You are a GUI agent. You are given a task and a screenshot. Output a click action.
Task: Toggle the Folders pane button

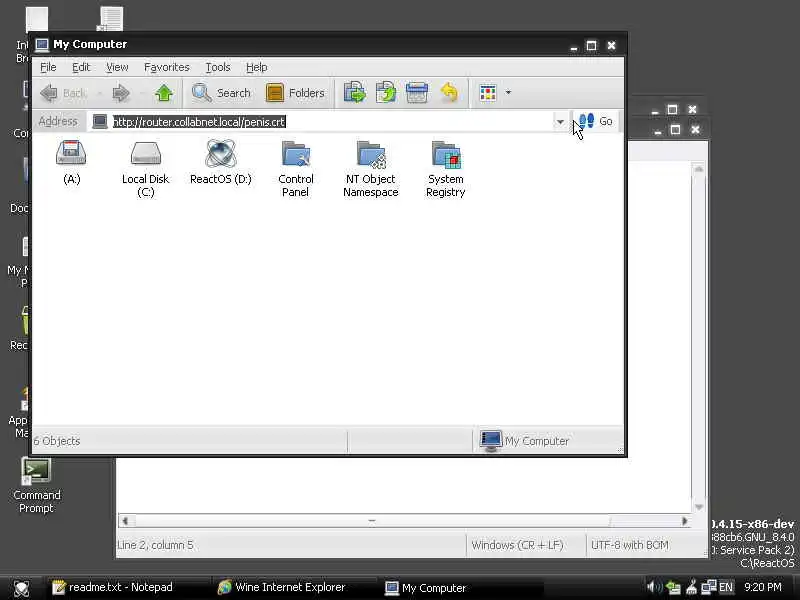(x=295, y=93)
